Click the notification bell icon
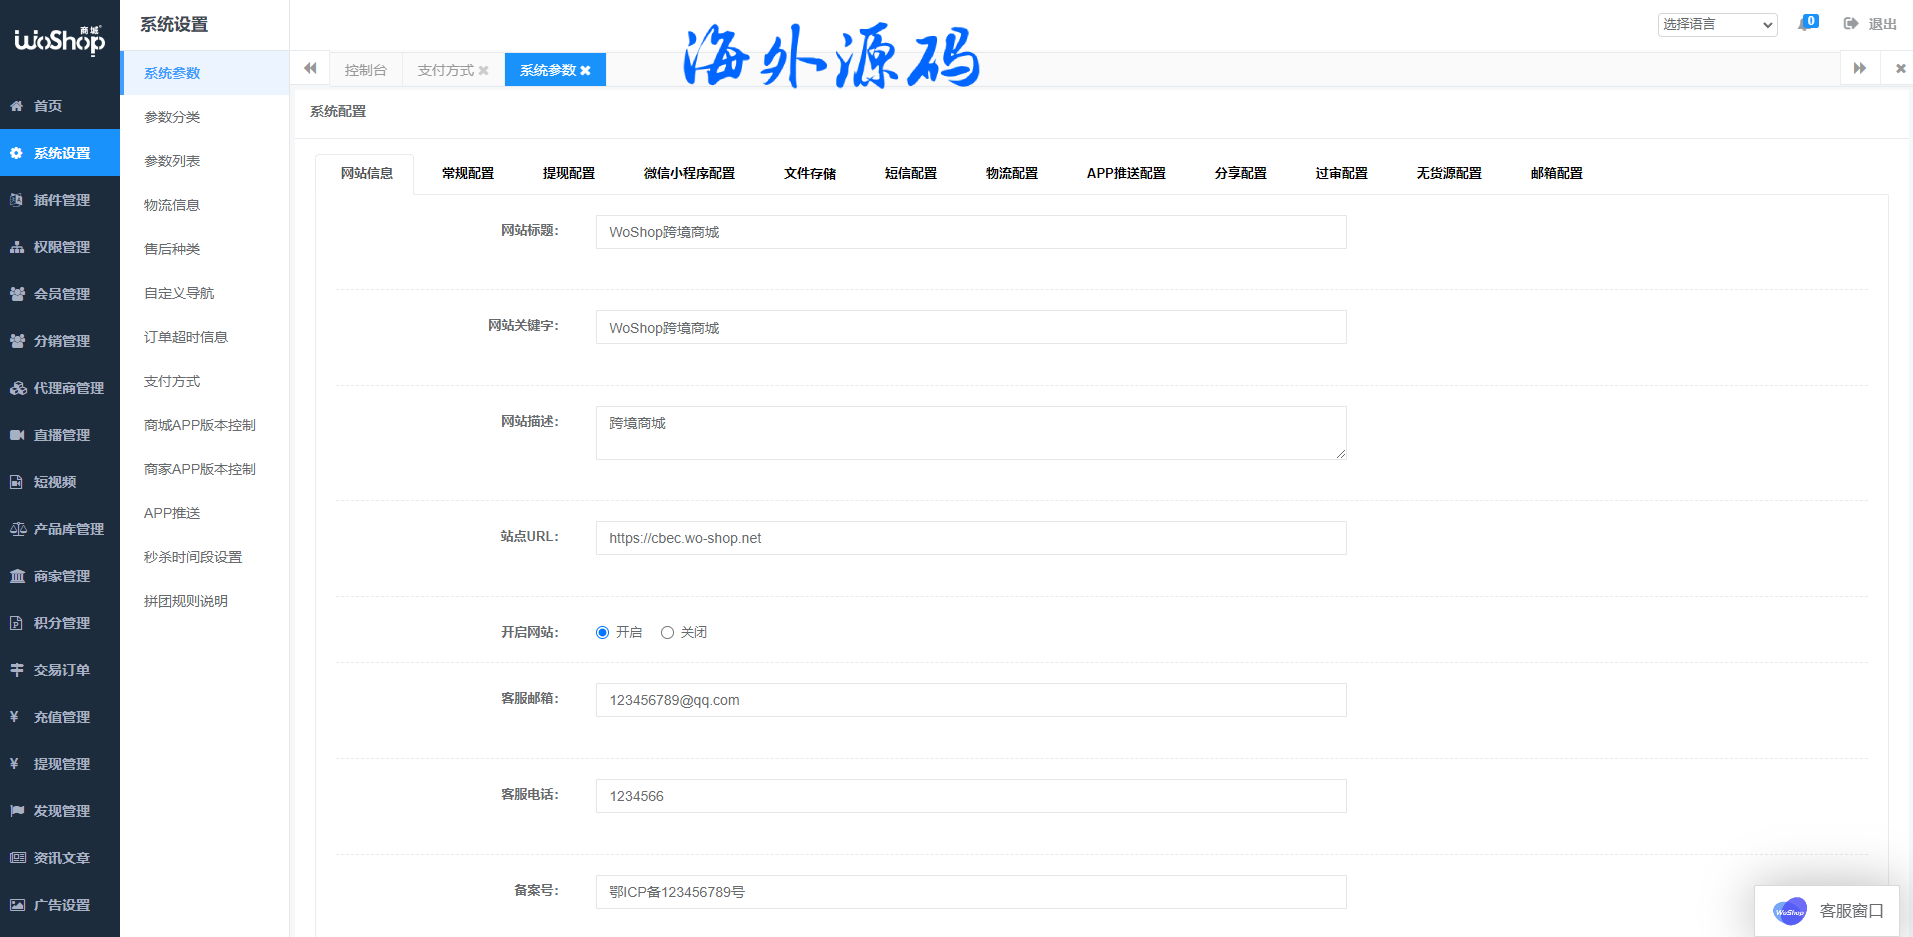This screenshot has width=1913, height=937. (1806, 24)
